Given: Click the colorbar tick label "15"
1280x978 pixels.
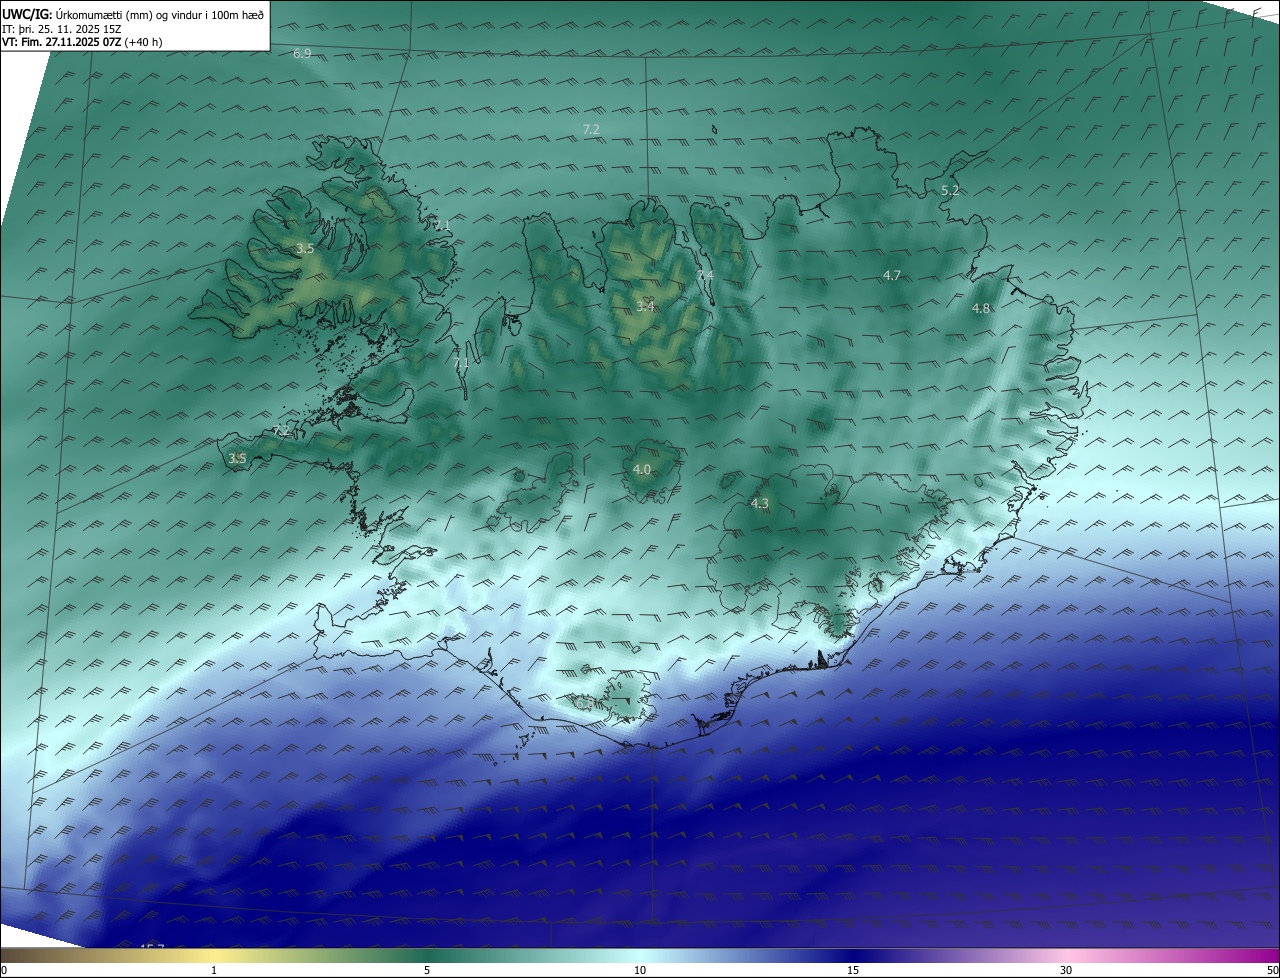Looking at the screenshot, I should [853, 970].
